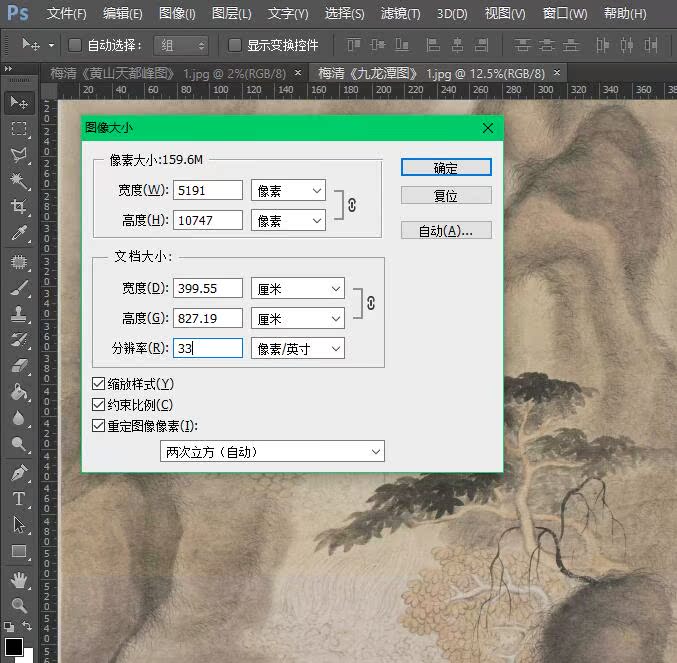Close the 图像大小 dialog
This screenshot has width=677, height=663.
tap(488, 128)
